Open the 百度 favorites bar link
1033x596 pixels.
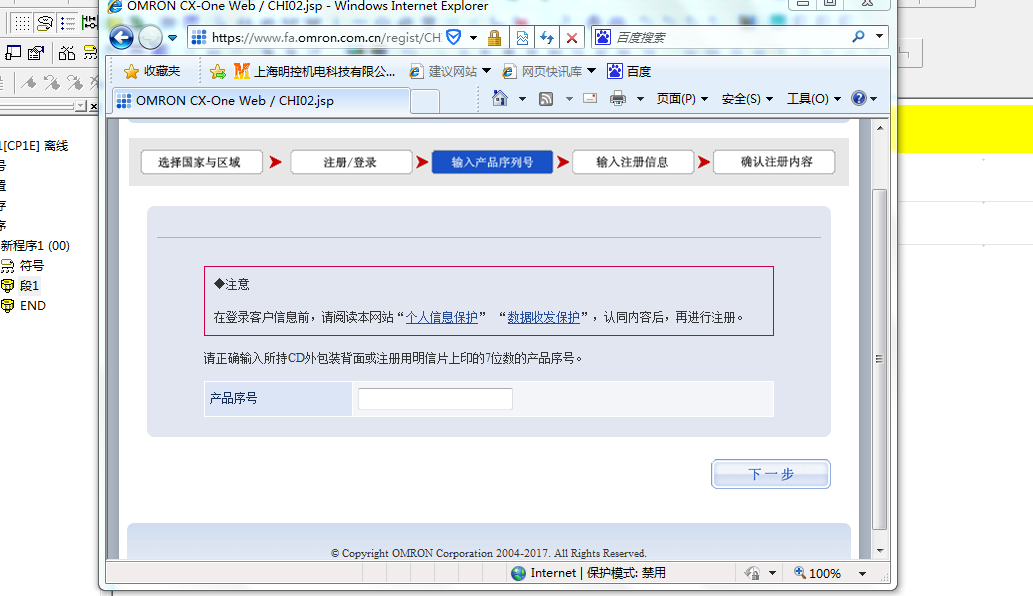point(629,71)
